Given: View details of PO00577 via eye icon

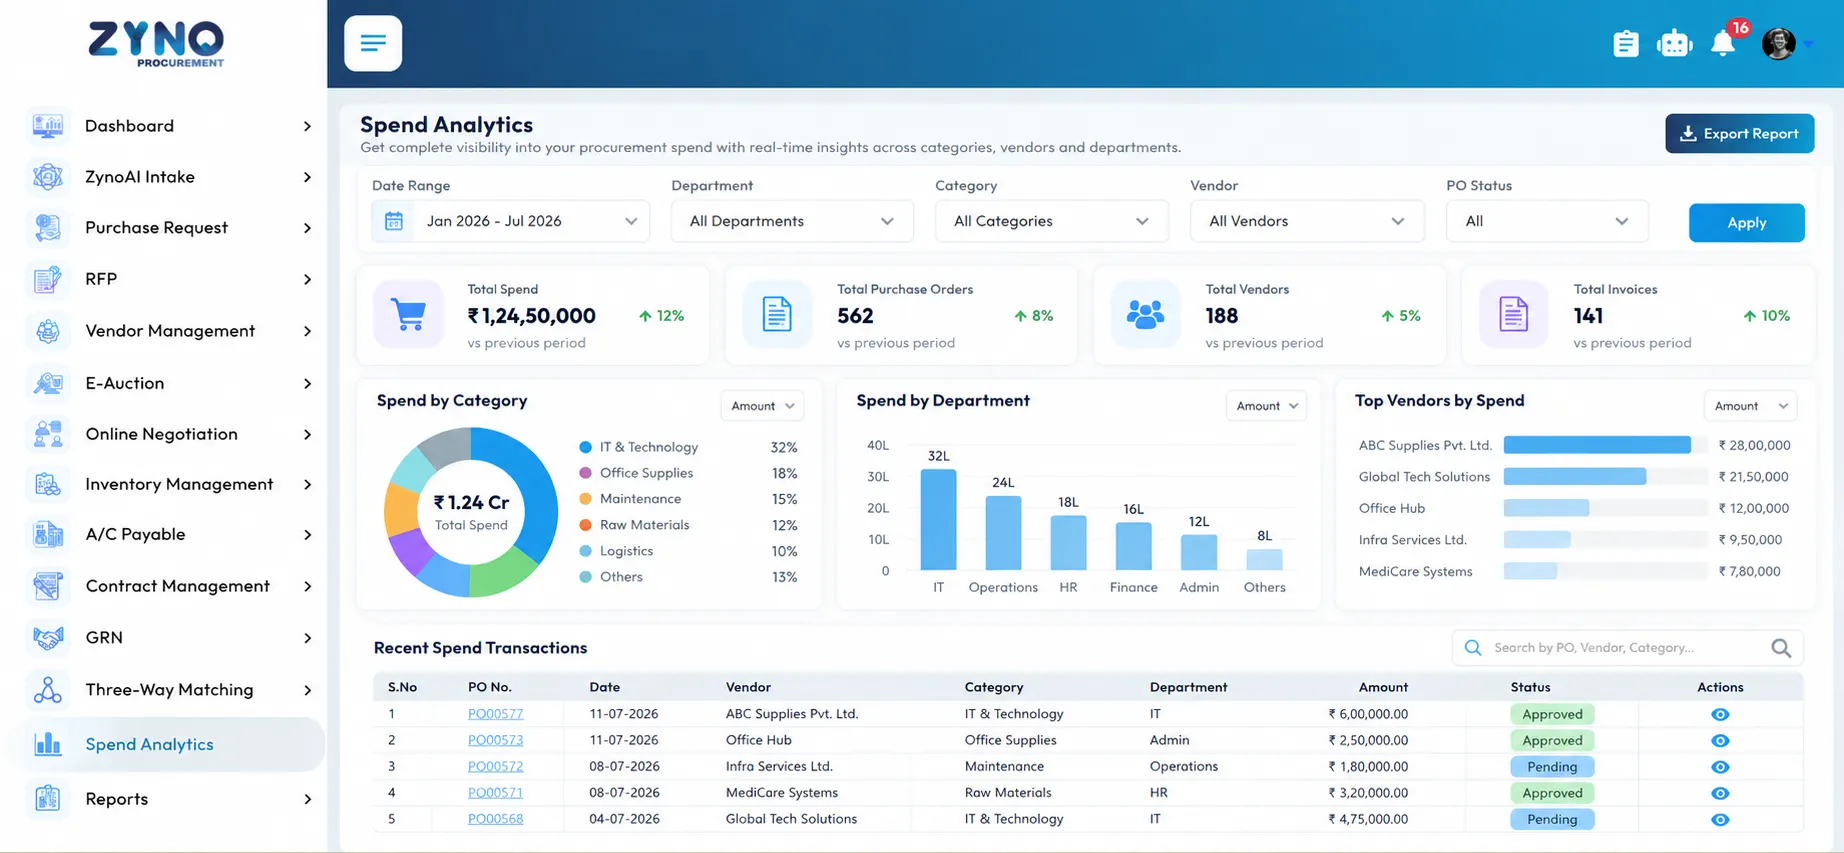Looking at the screenshot, I should [x=1720, y=714].
